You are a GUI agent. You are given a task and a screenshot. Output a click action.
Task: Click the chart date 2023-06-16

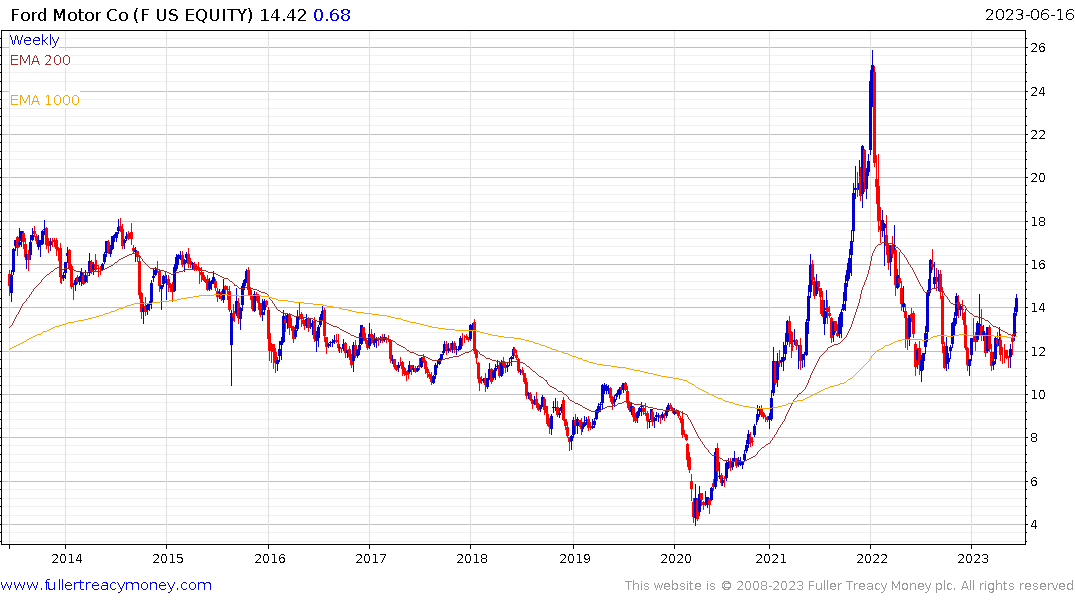click(1029, 15)
